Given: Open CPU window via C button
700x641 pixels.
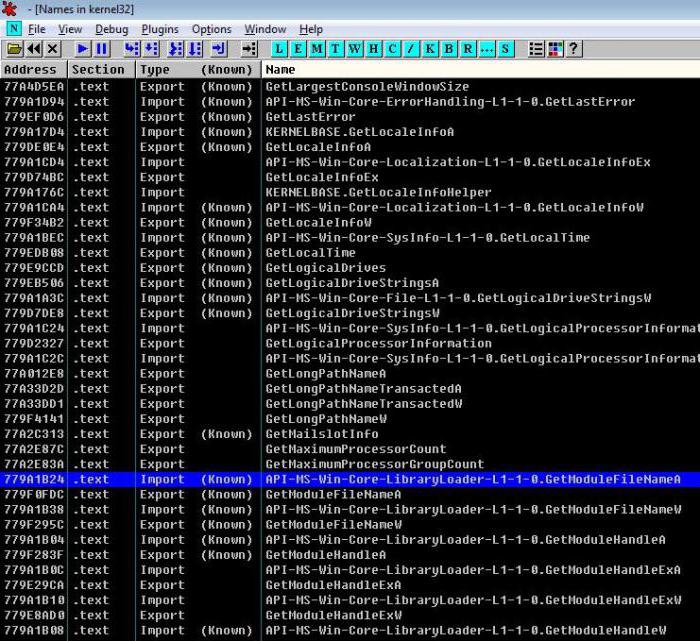Looking at the screenshot, I should tap(392, 49).
